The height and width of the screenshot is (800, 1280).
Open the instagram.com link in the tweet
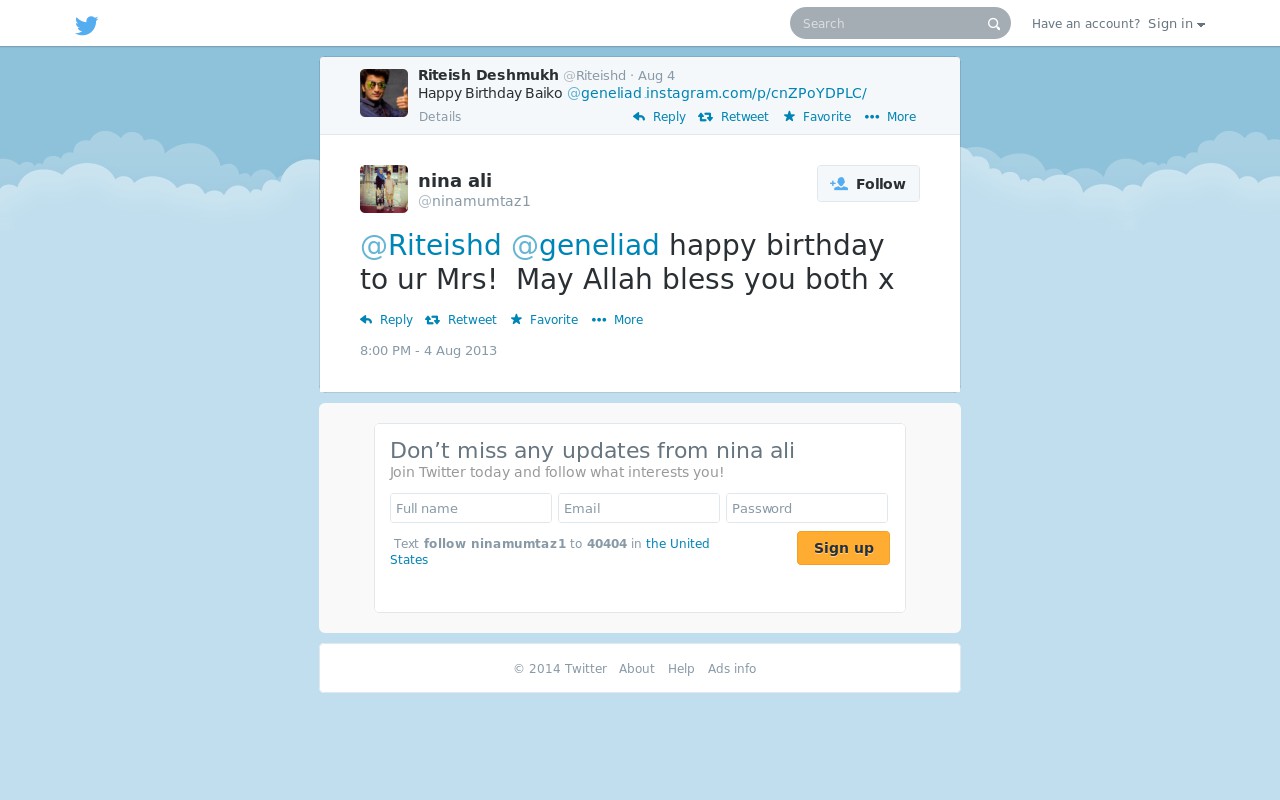756,93
